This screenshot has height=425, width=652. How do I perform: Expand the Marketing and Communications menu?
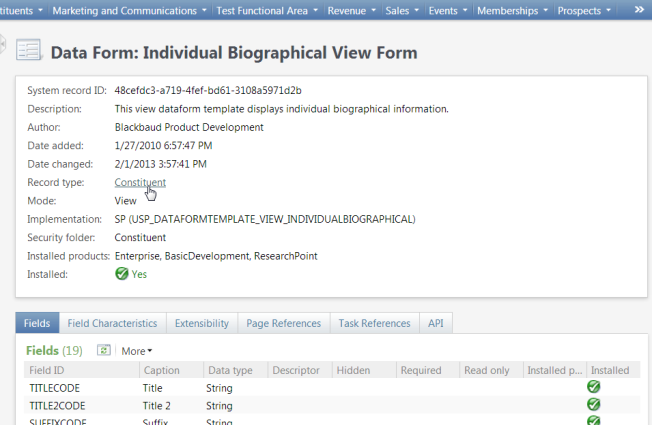pyautogui.click(x=130, y=11)
